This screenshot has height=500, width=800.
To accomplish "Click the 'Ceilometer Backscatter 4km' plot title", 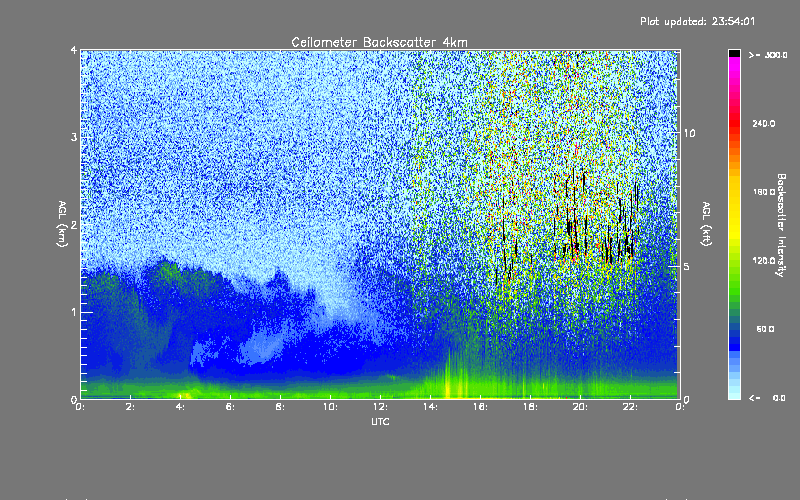I will point(379,42).
